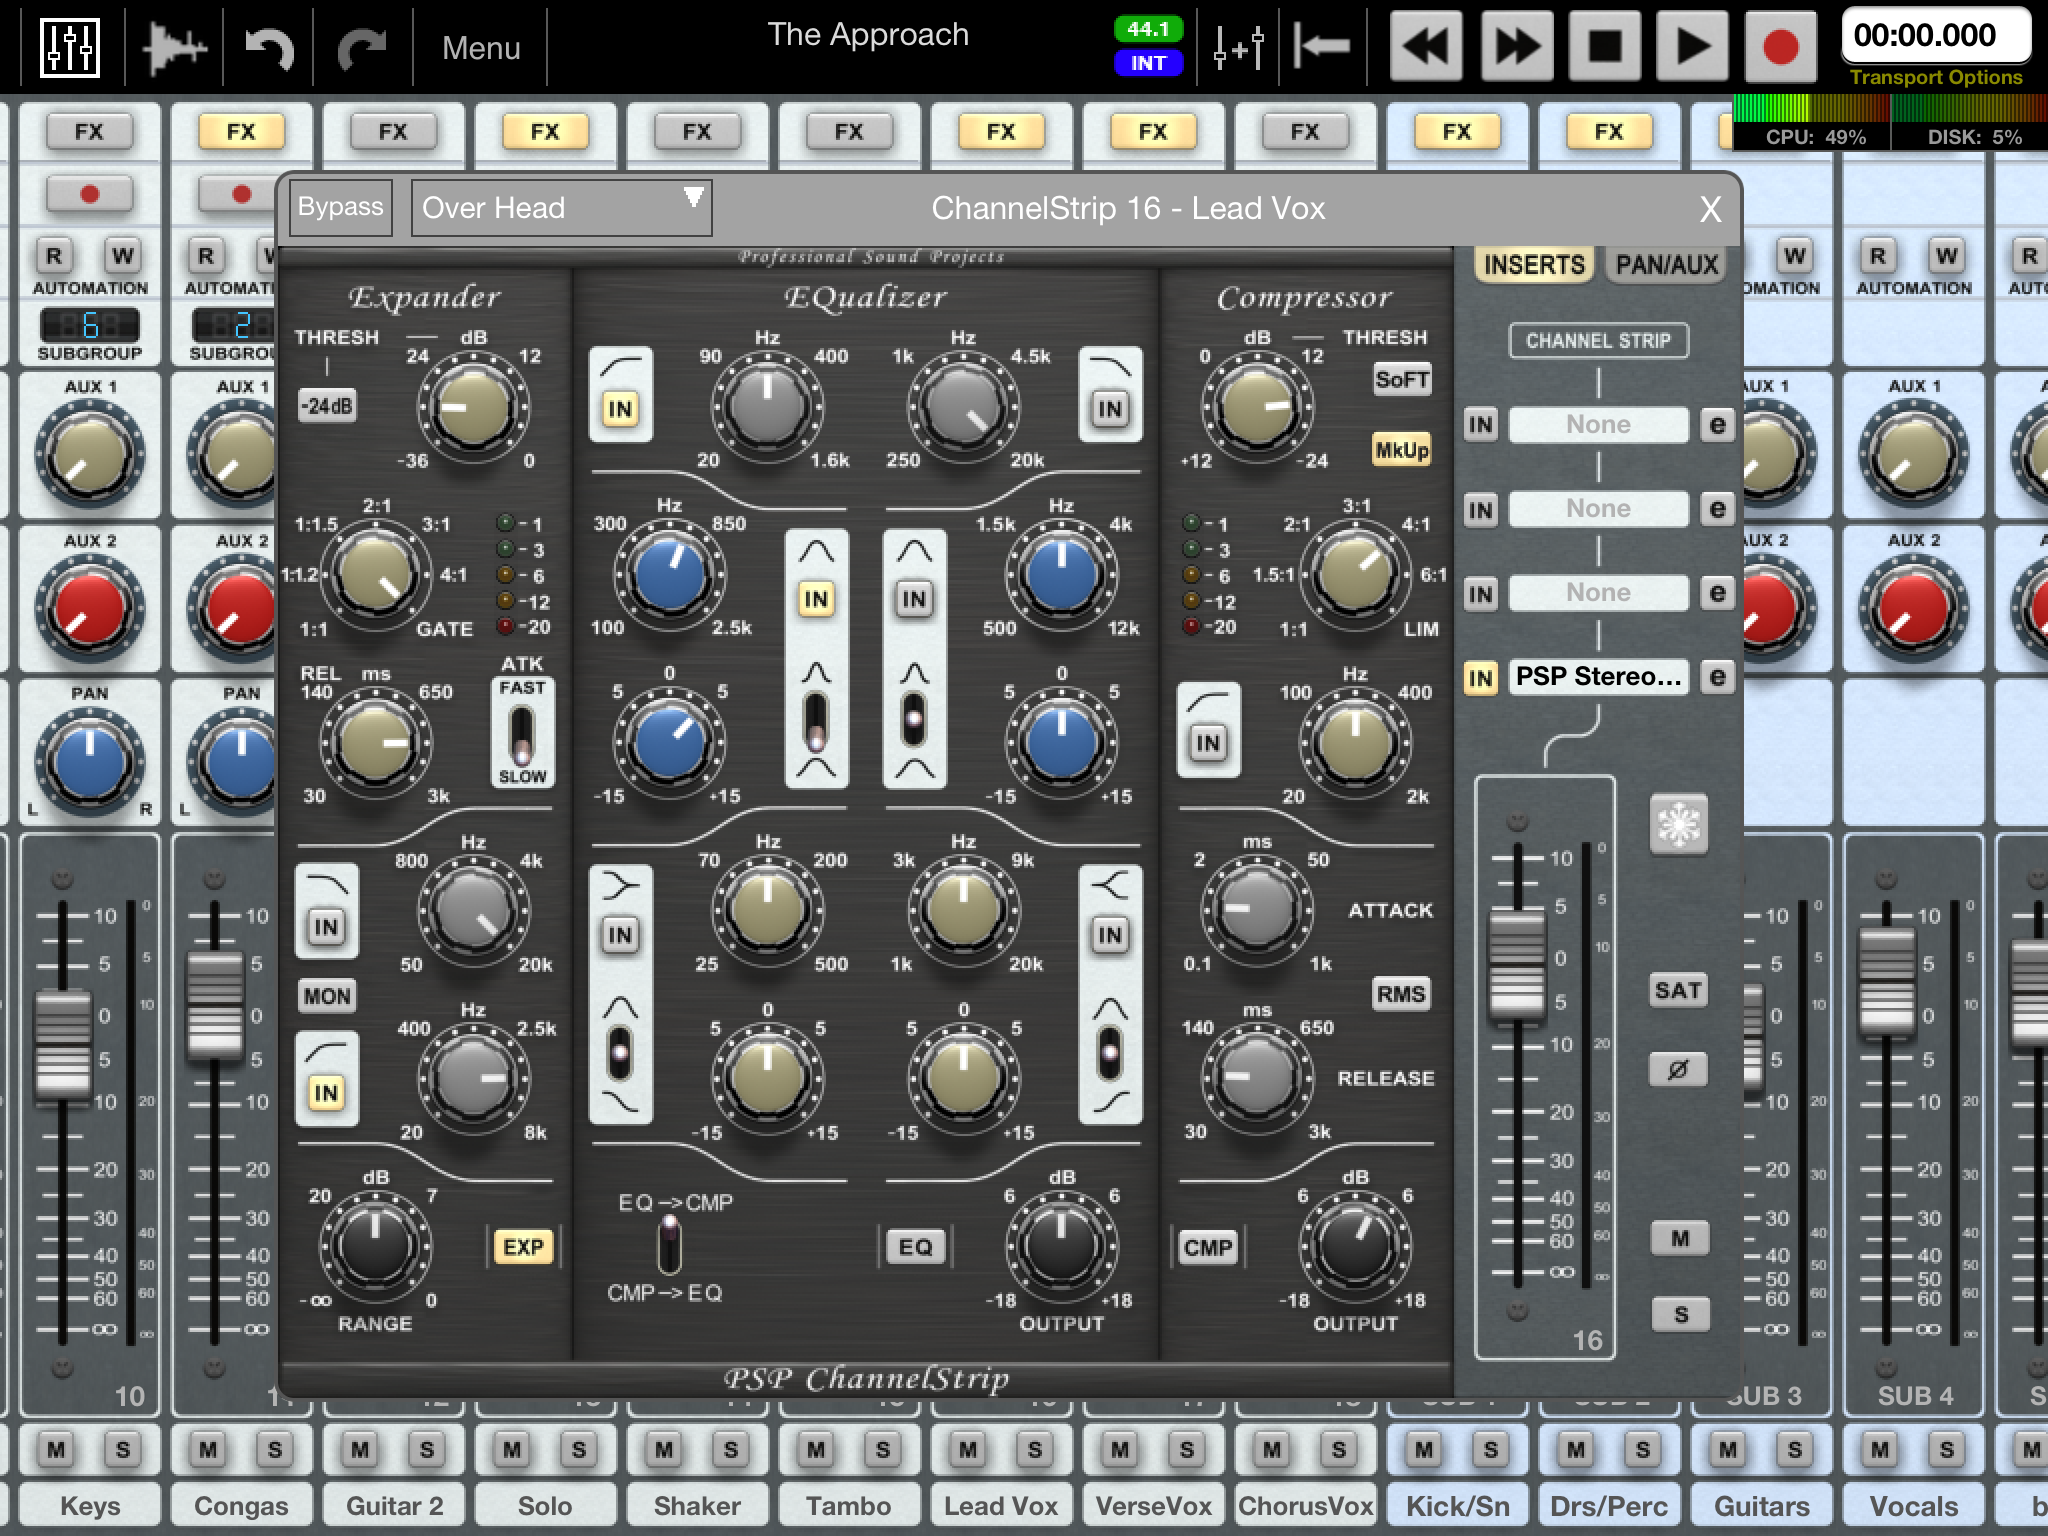Toggle the CMP enable button

click(x=1208, y=1247)
